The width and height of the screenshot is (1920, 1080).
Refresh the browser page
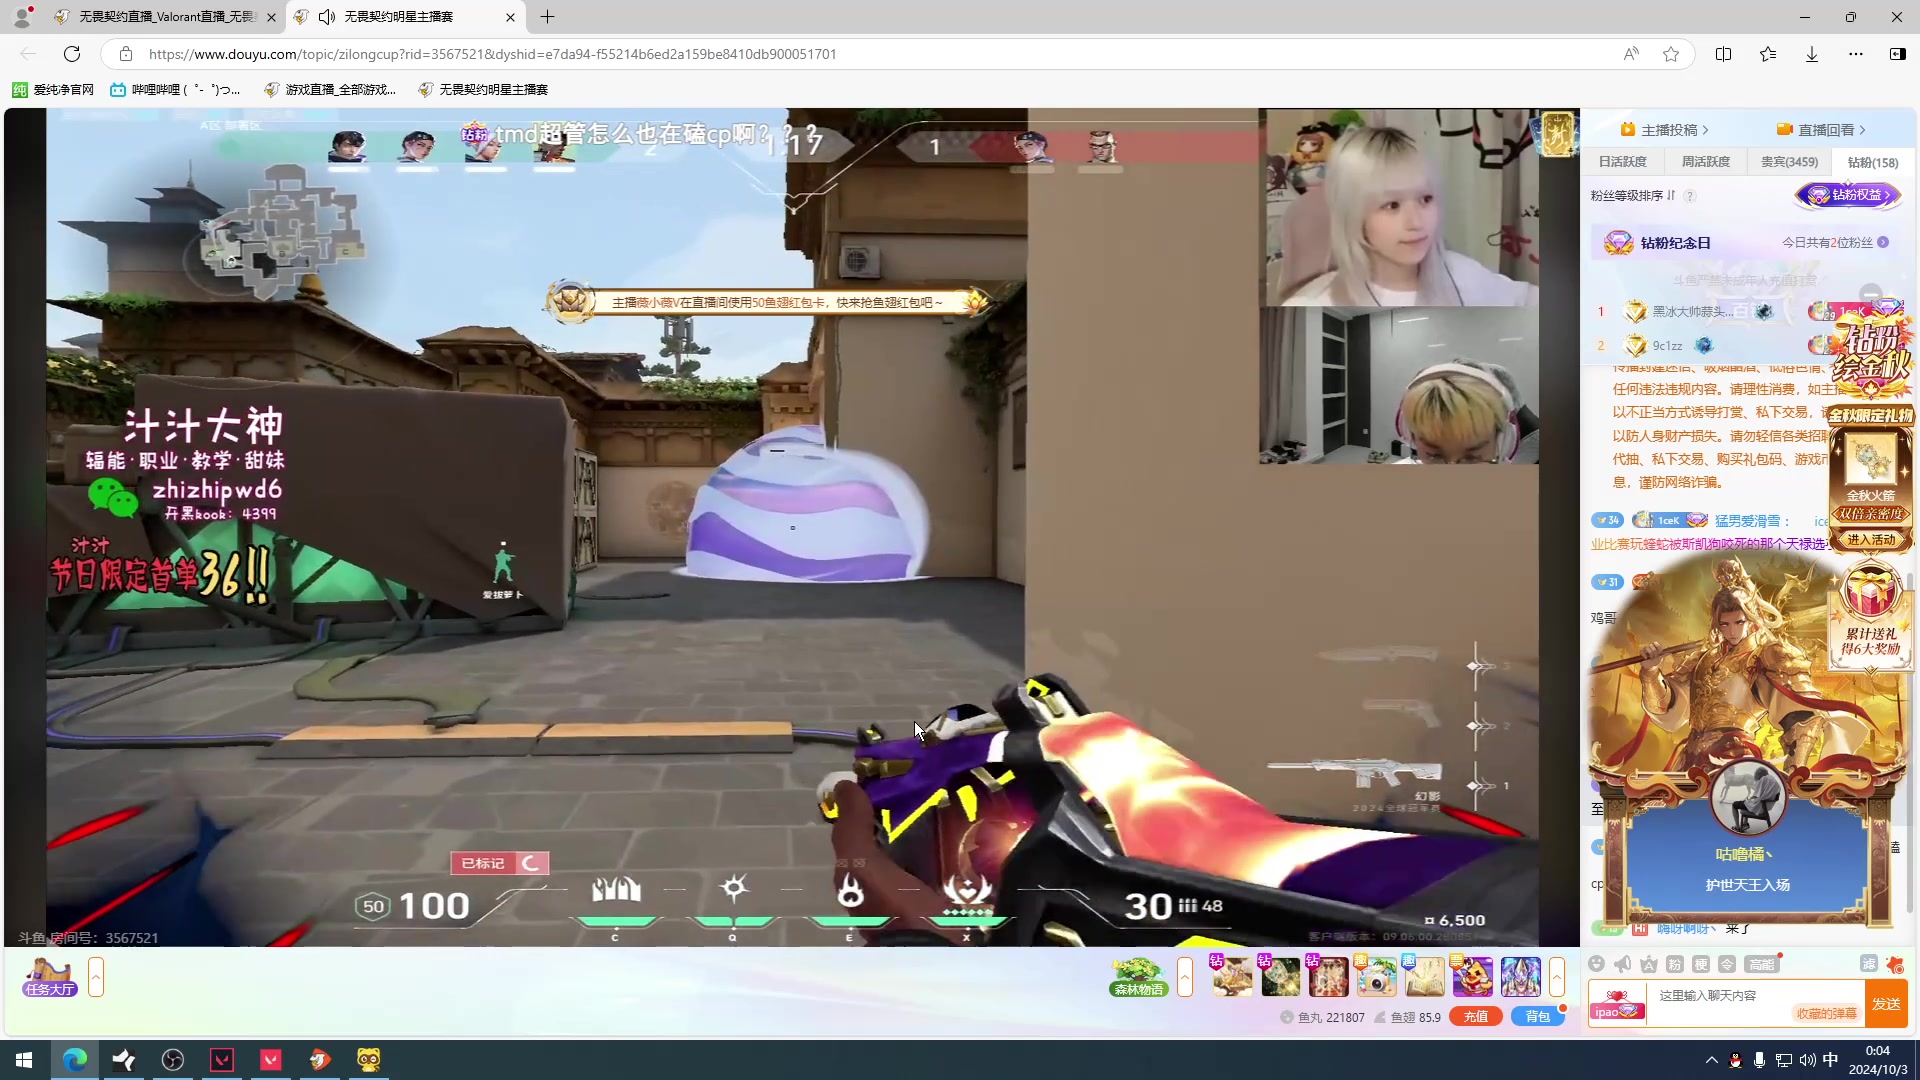pyautogui.click(x=72, y=54)
